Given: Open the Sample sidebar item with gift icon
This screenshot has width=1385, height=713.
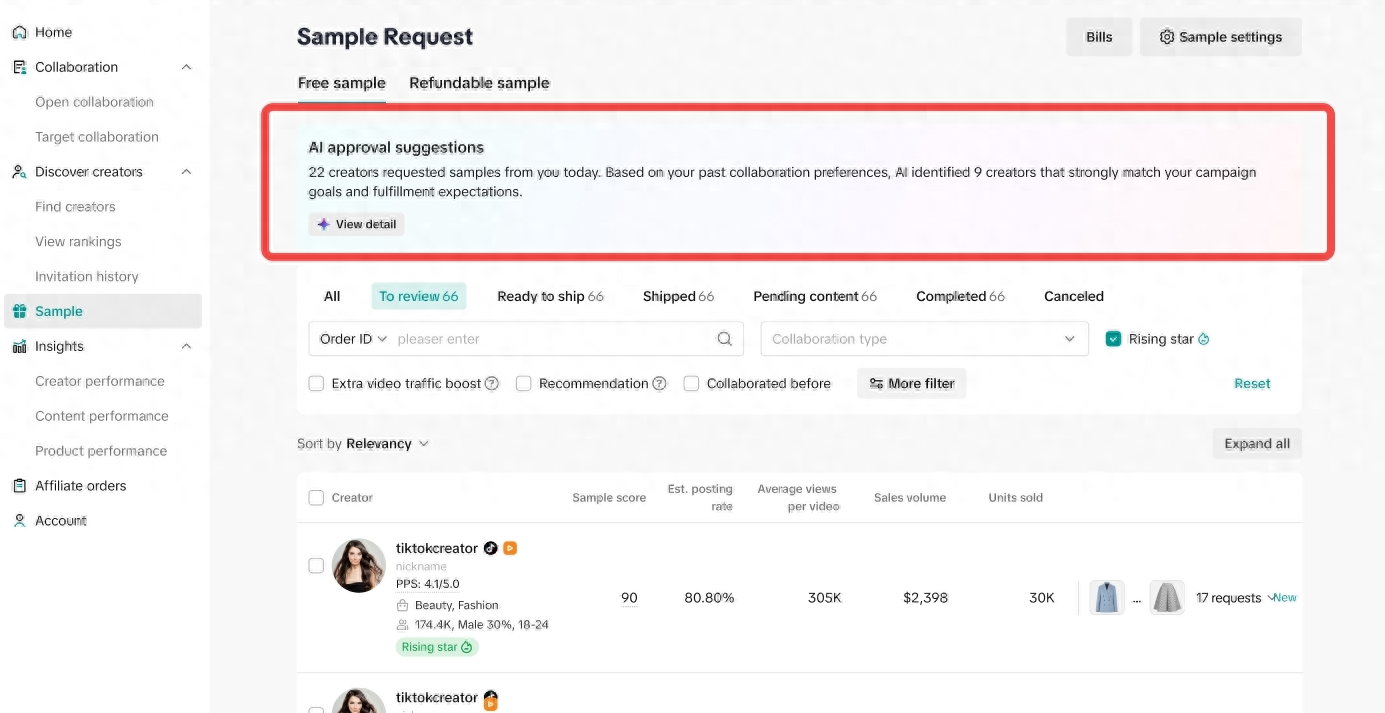Looking at the screenshot, I should pos(103,311).
